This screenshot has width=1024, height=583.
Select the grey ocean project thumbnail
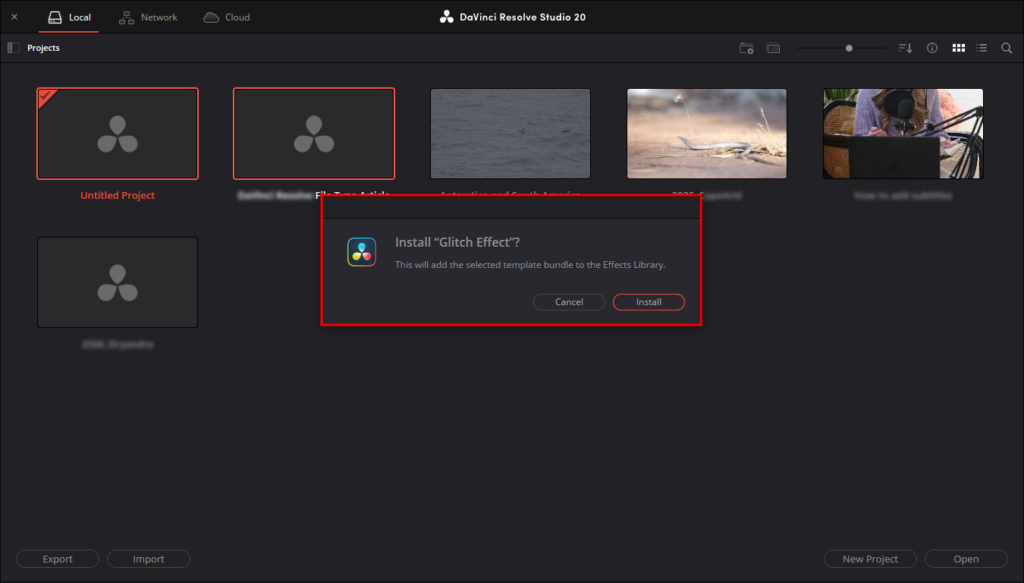(511, 133)
